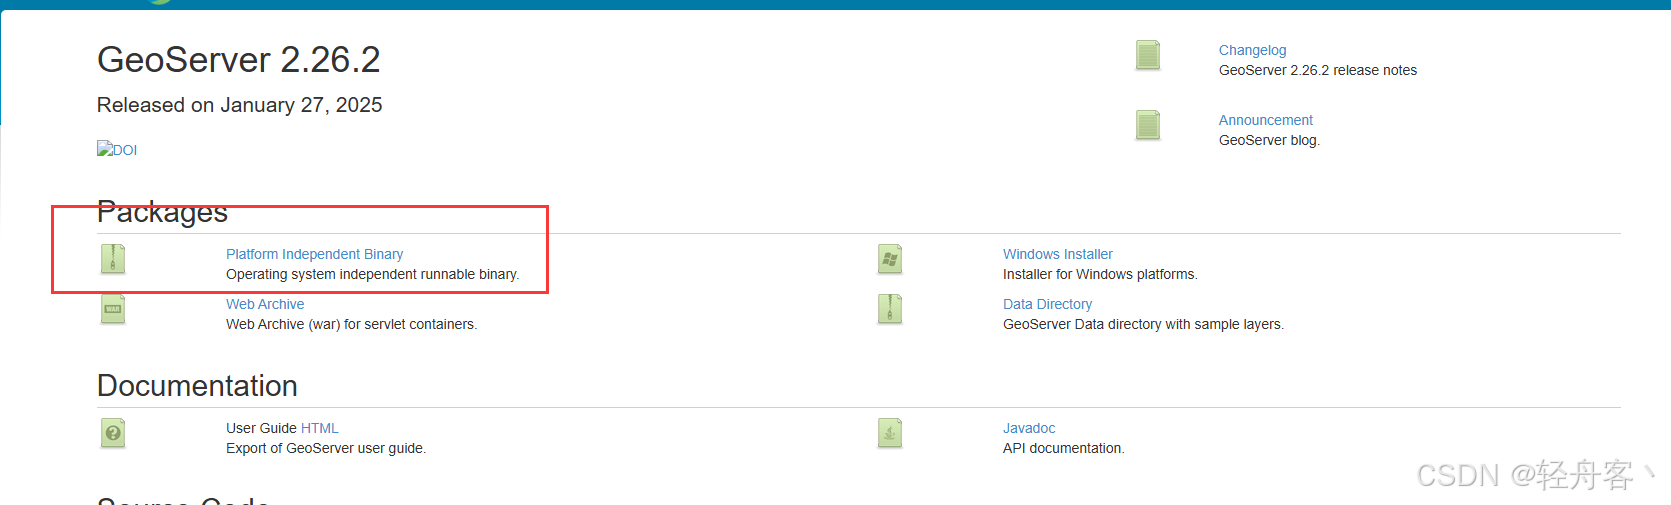Download the Windows Installer
This screenshot has width=1671, height=505.
click(1058, 254)
